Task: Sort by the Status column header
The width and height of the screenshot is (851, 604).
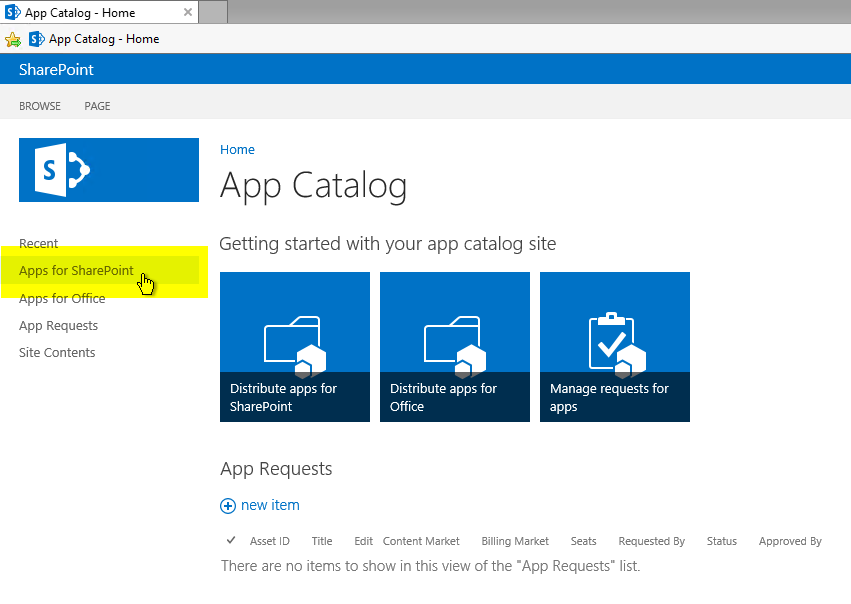Action: pyautogui.click(x=721, y=541)
